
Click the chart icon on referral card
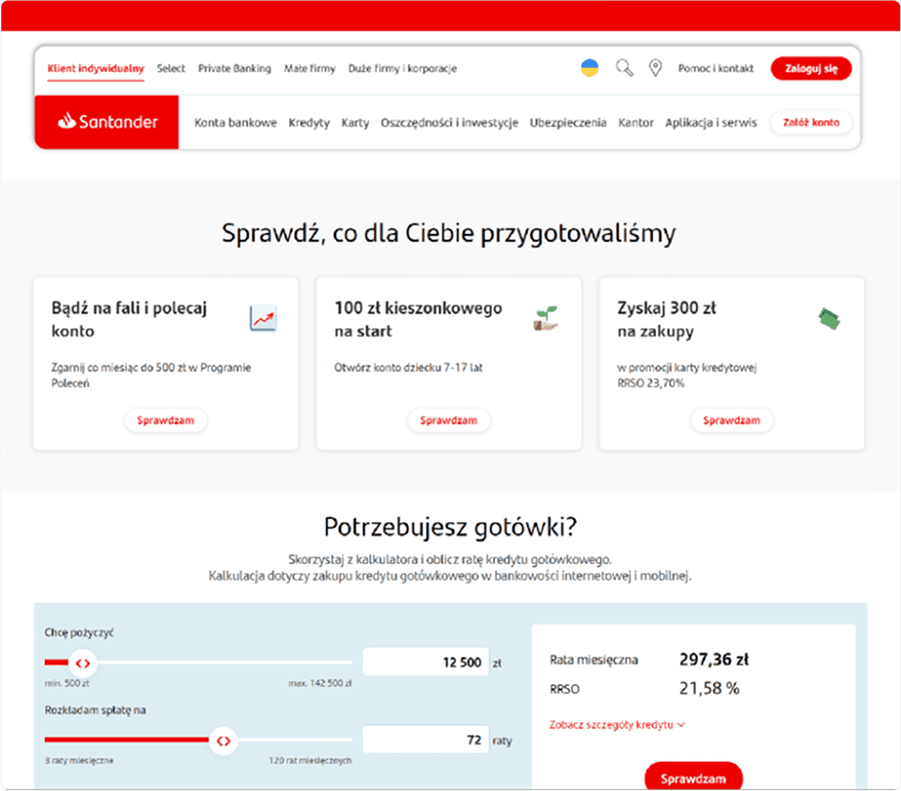click(x=263, y=318)
